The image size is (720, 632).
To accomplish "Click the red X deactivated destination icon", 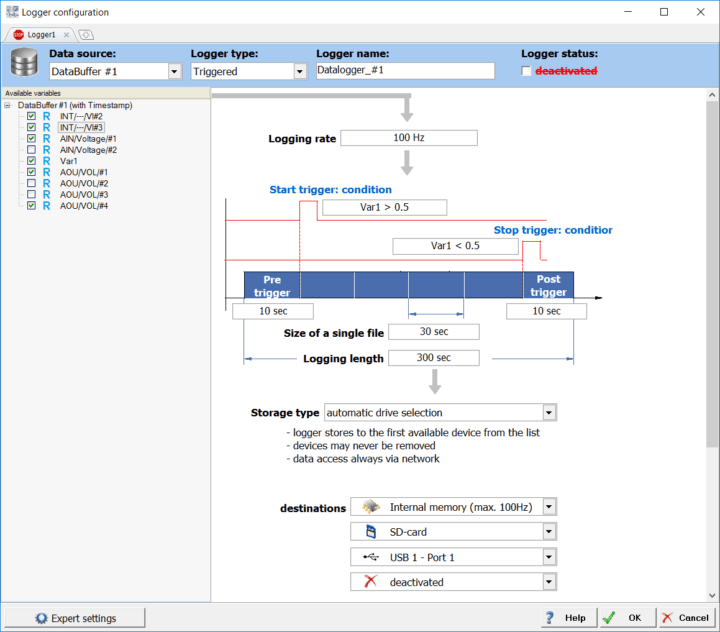I will pyautogui.click(x=371, y=581).
